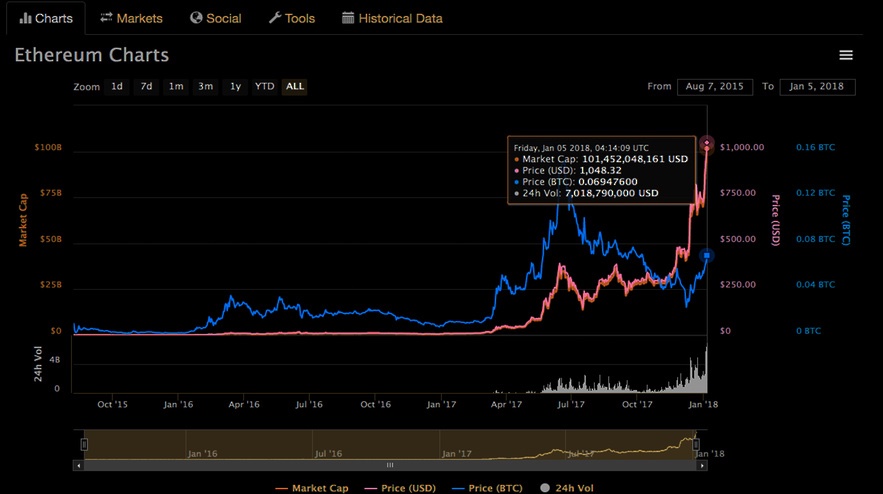Click the wrench icon beside Tools
The image size is (883, 494).
coord(275,18)
